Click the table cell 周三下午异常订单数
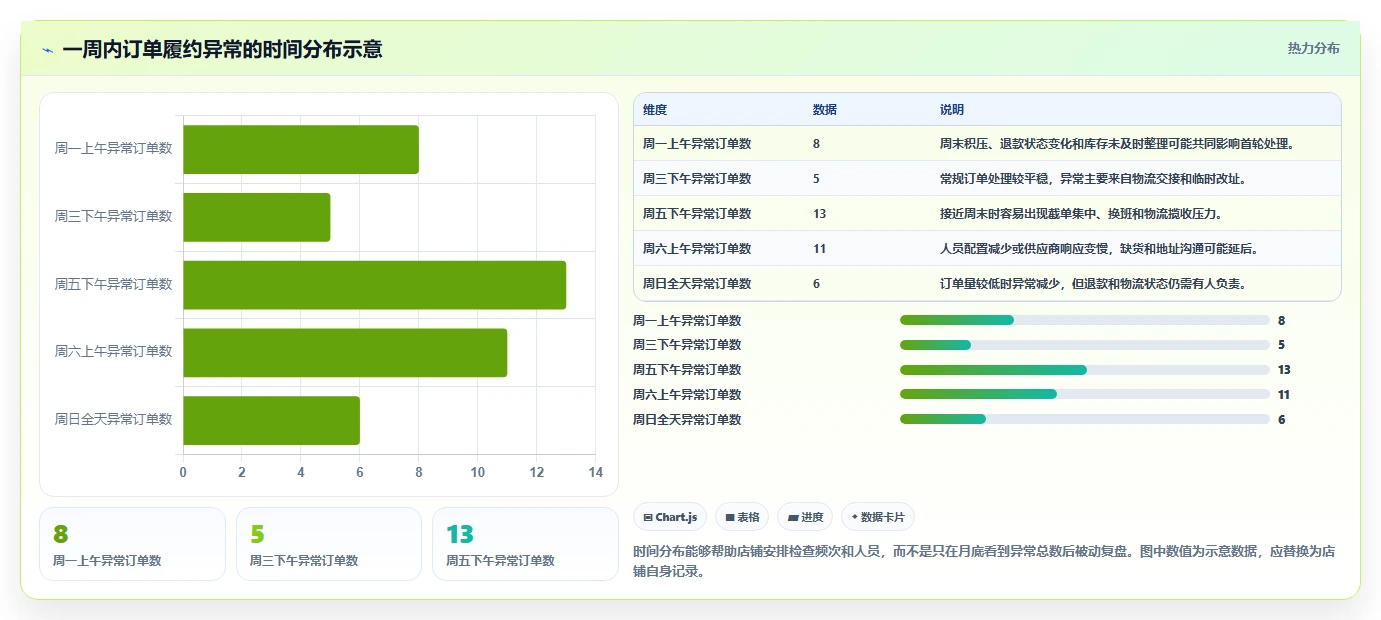 [697, 179]
